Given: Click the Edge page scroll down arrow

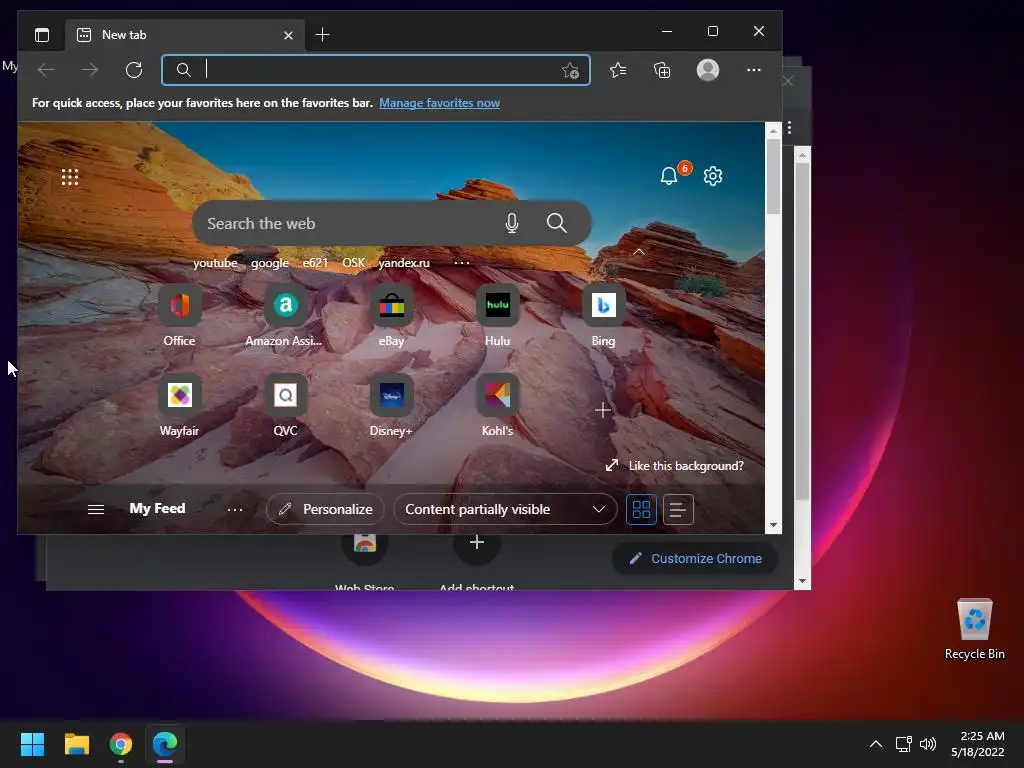Looking at the screenshot, I should (773, 525).
